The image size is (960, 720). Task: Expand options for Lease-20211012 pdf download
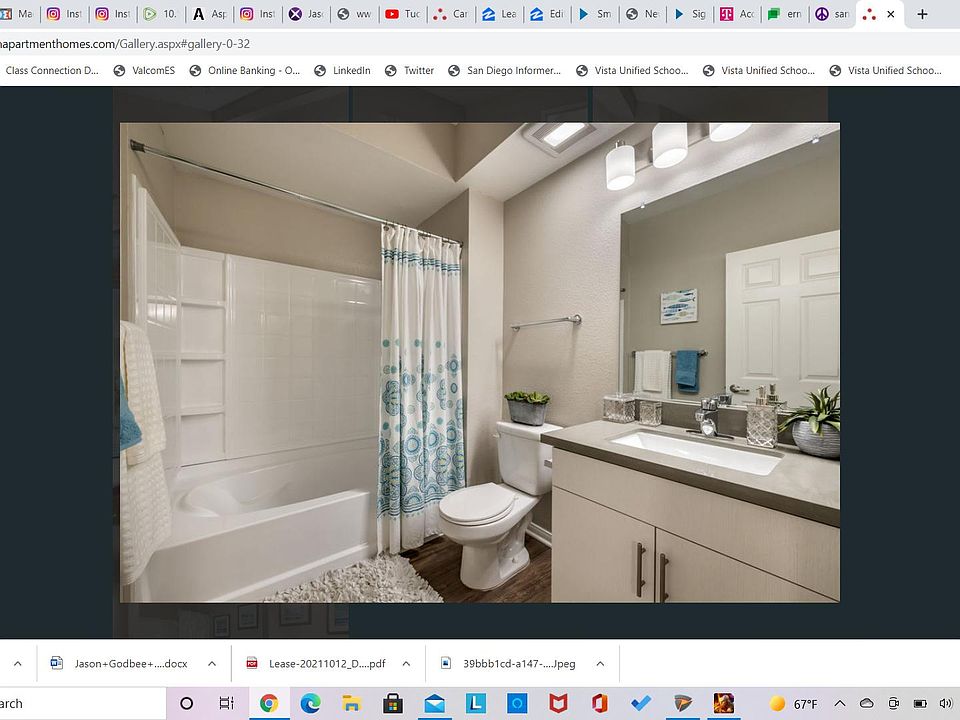[x=406, y=663]
